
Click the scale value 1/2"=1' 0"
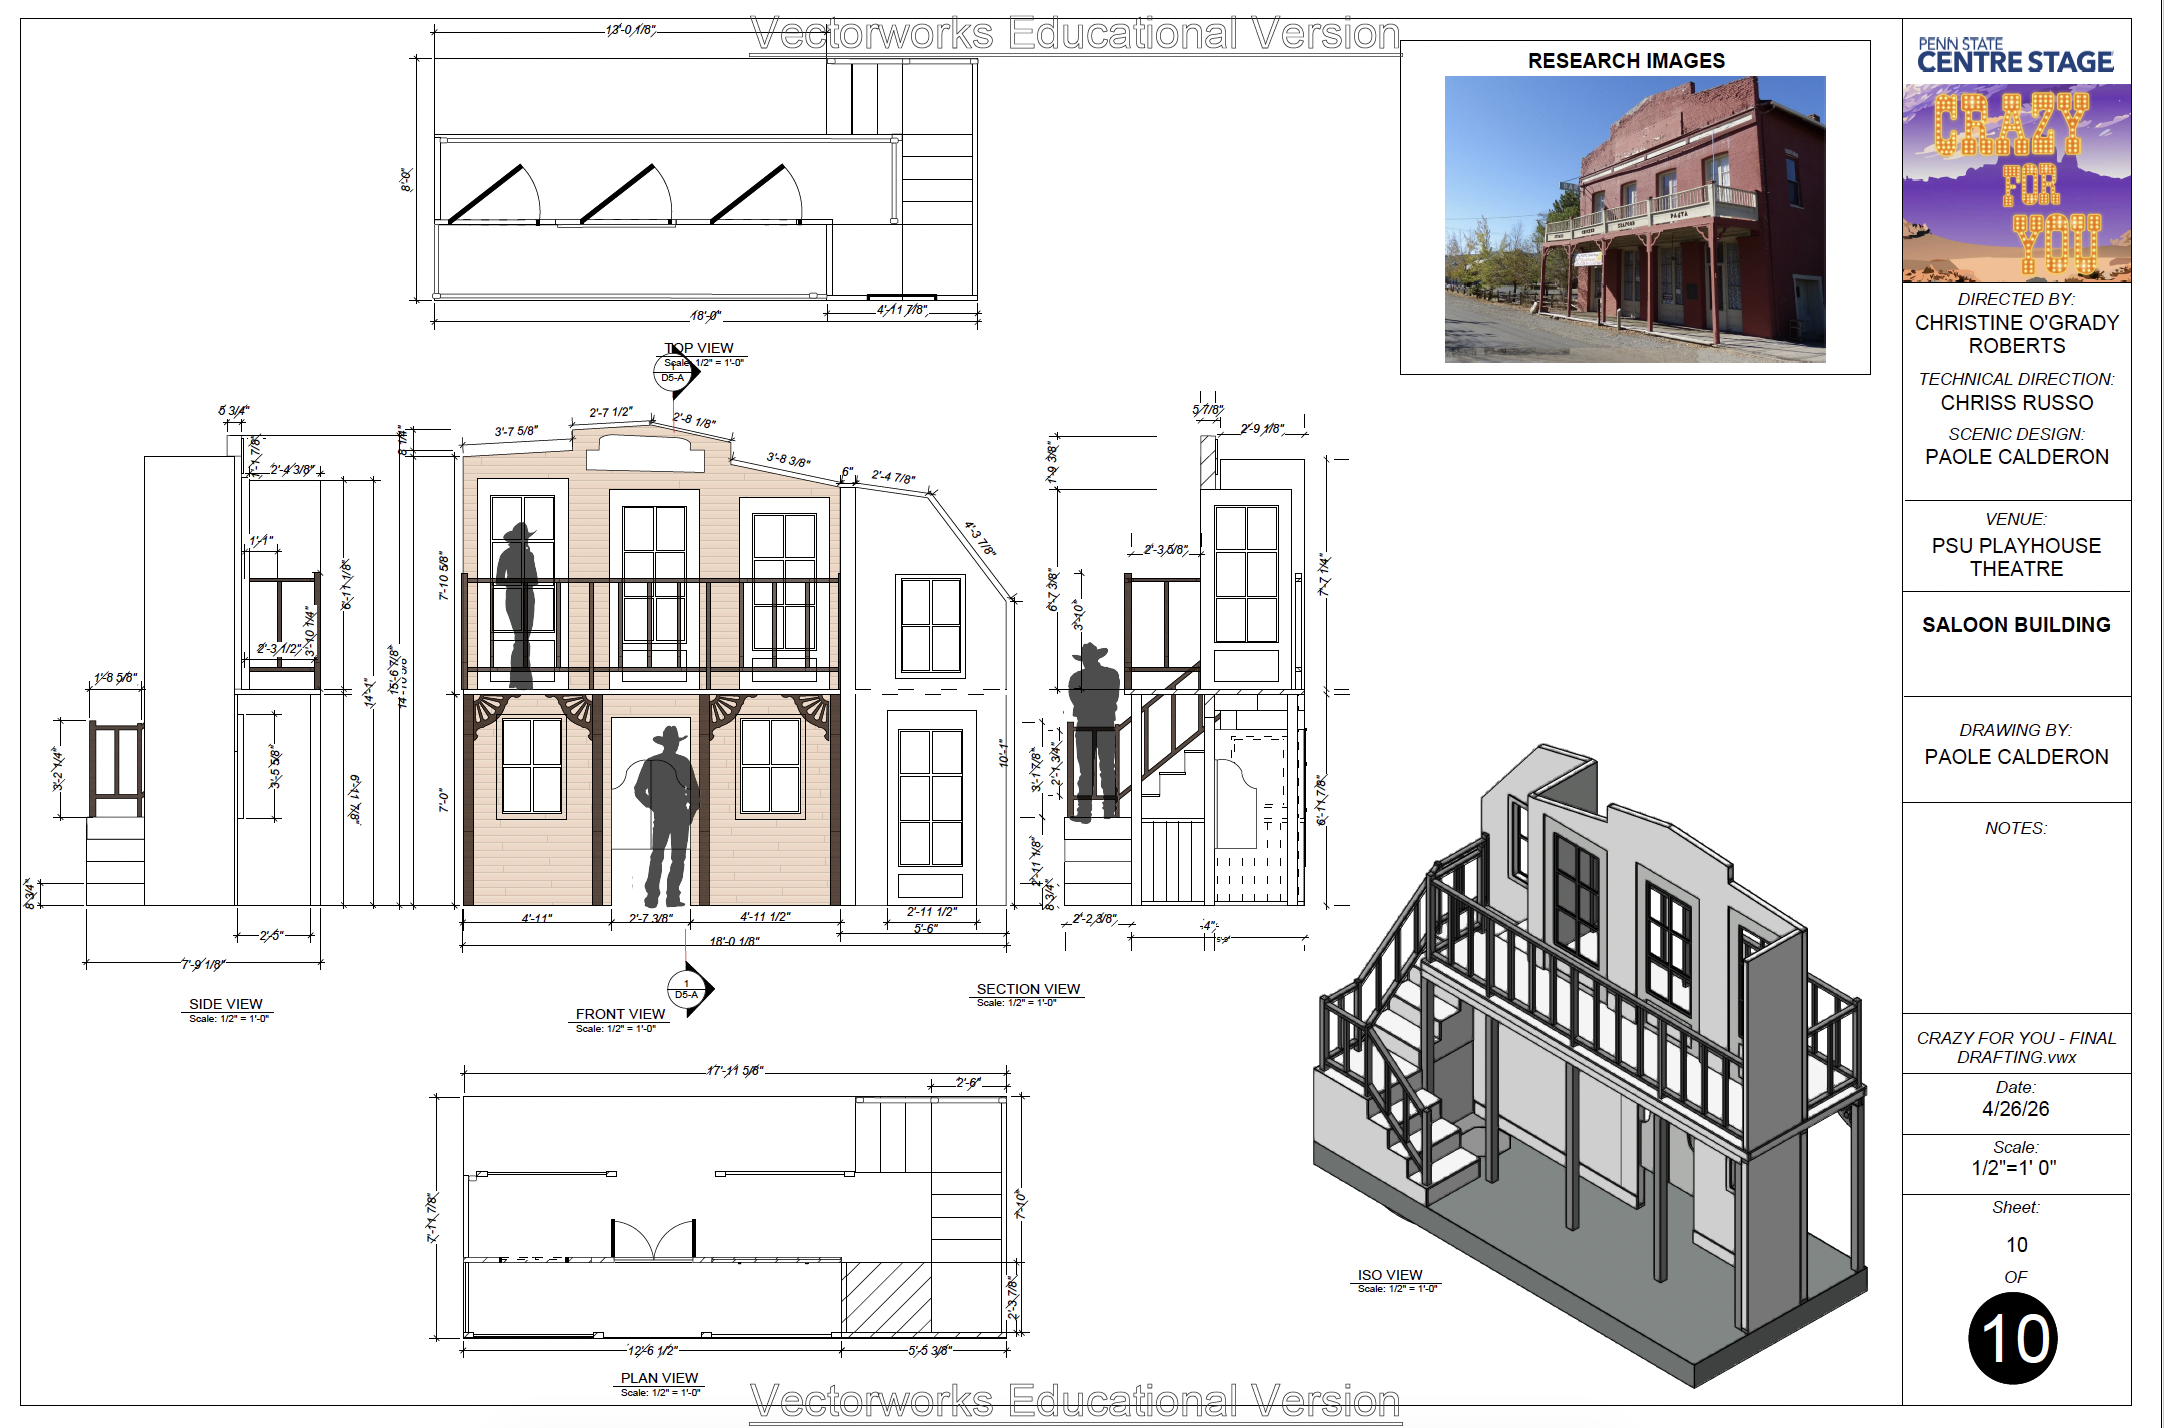(2014, 1168)
